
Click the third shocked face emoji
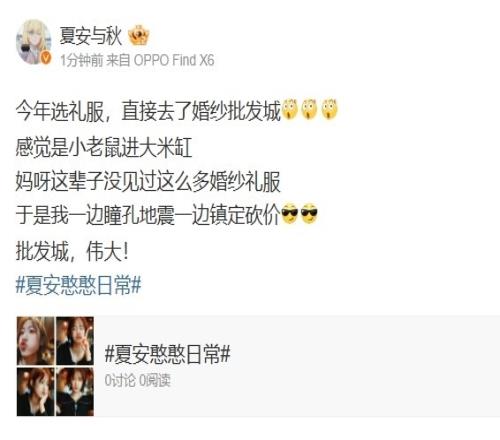coord(330,109)
